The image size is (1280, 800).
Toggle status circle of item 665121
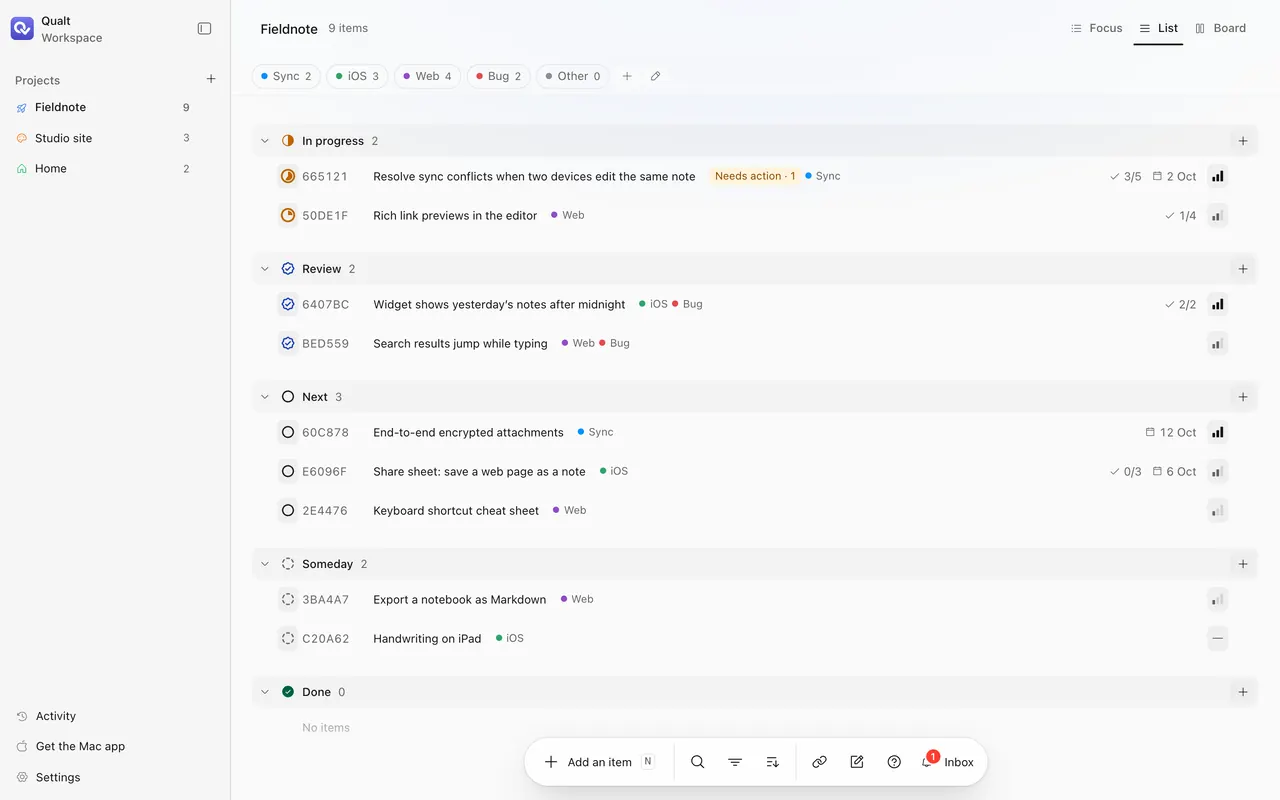tap(288, 176)
